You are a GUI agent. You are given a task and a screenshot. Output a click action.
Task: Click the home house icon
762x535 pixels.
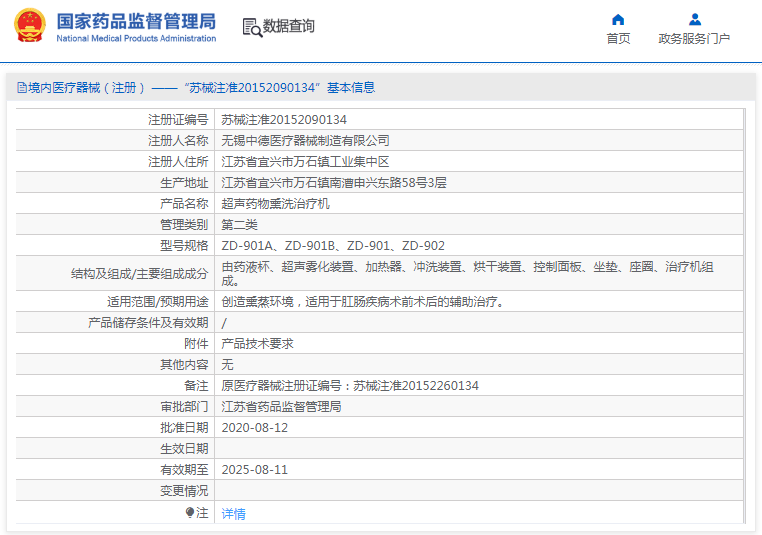click(x=618, y=19)
